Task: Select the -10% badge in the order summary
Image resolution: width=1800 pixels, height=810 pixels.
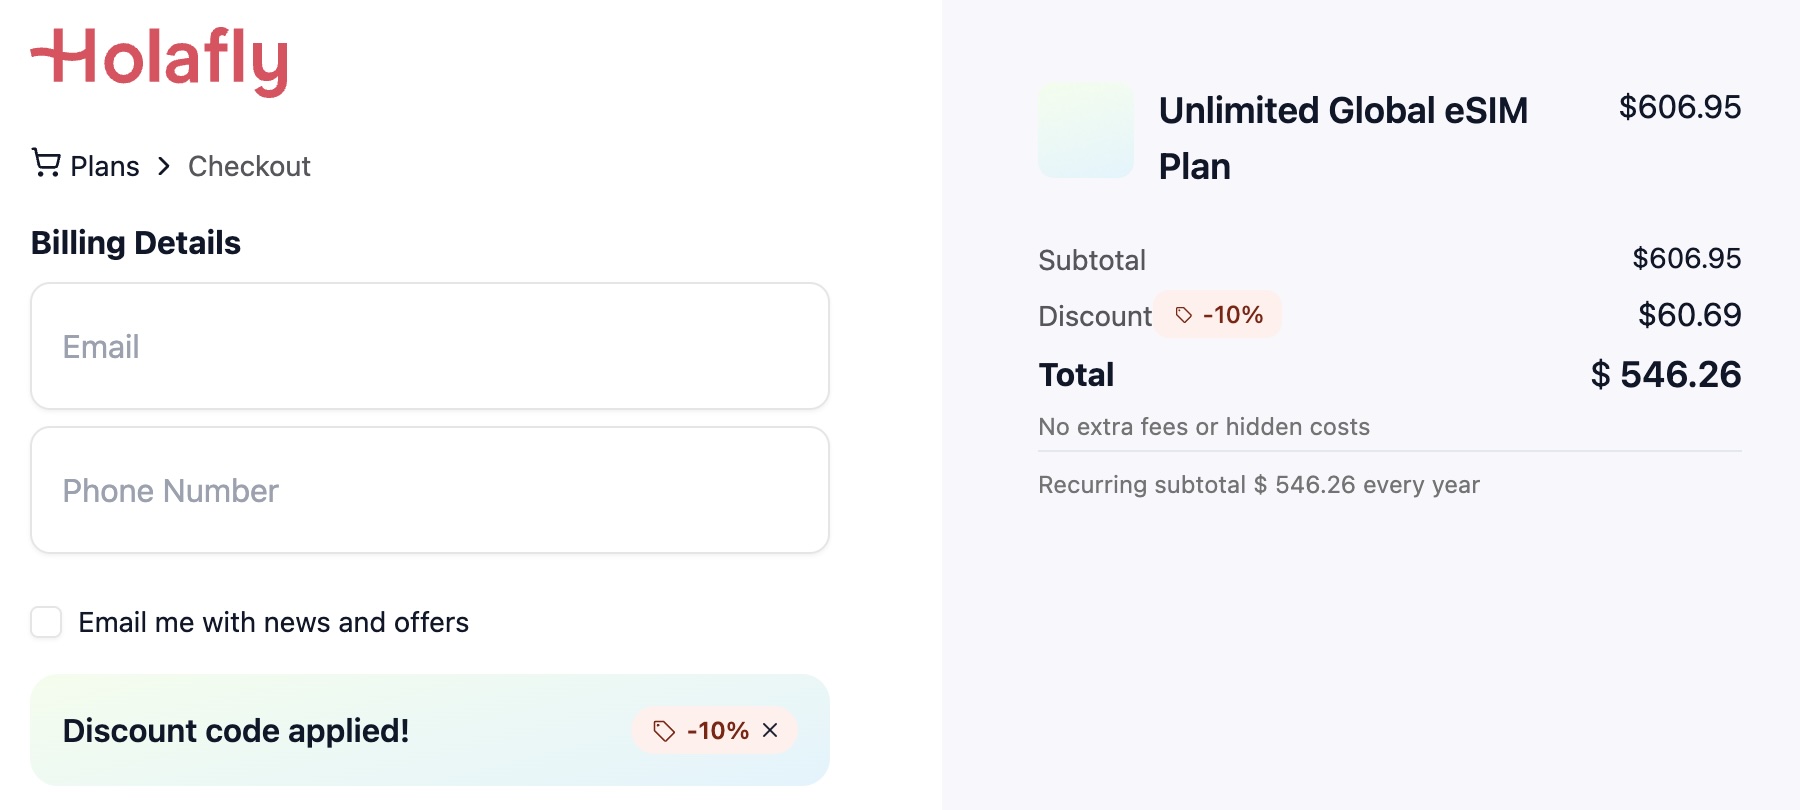Action: click(1219, 315)
